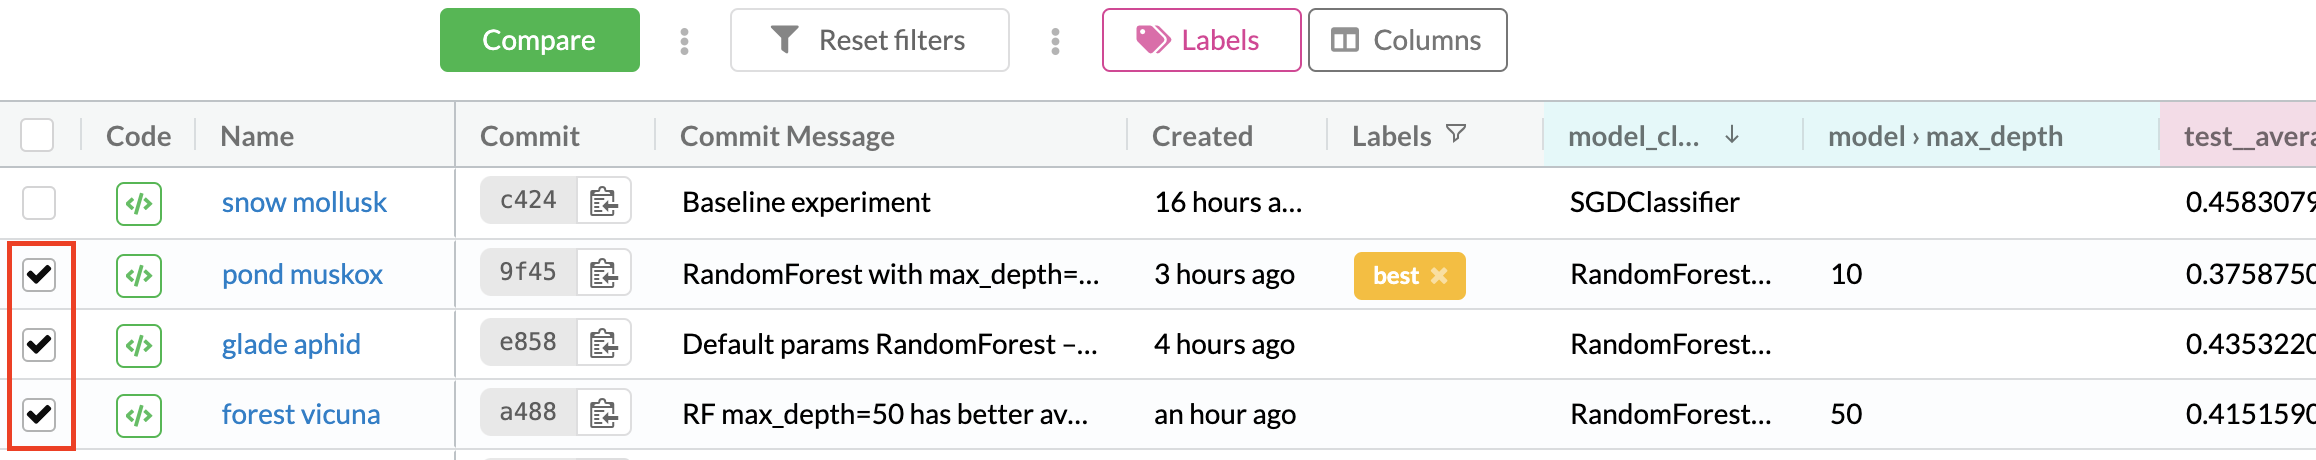
Task: Copy commit hash a488
Action: click(x=603, y=413)
